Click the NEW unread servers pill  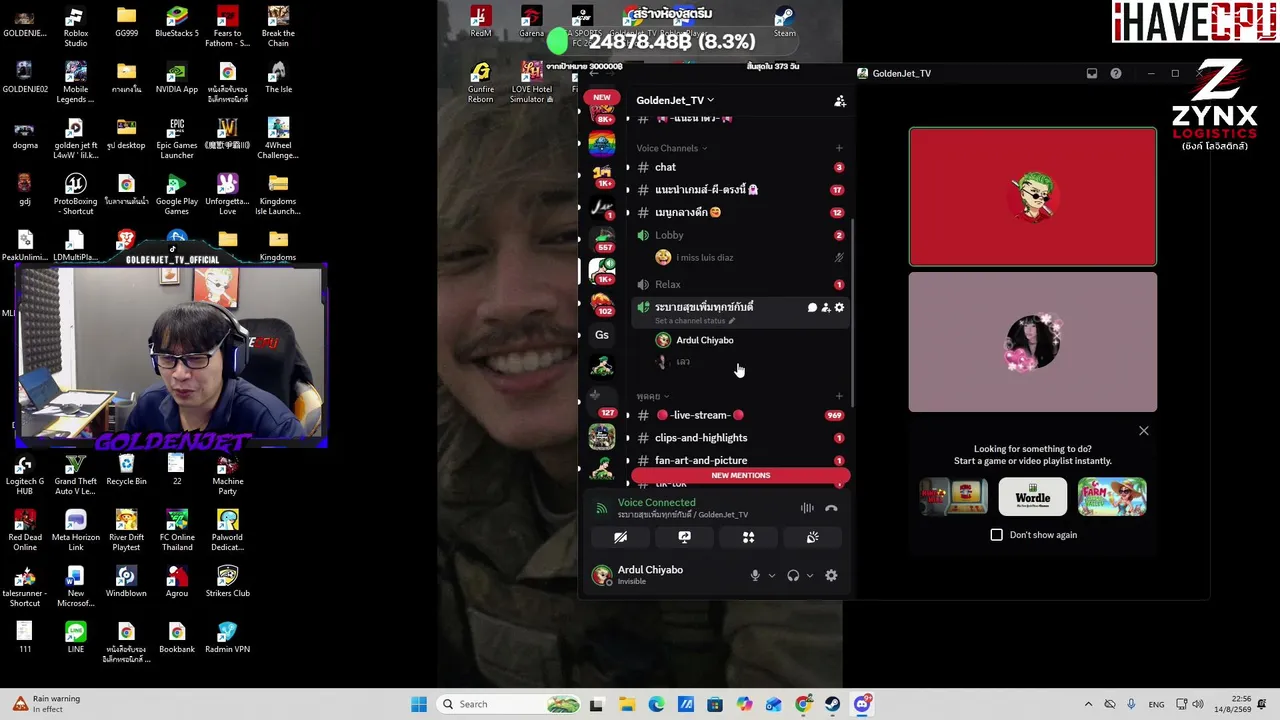tap(601, 98)
